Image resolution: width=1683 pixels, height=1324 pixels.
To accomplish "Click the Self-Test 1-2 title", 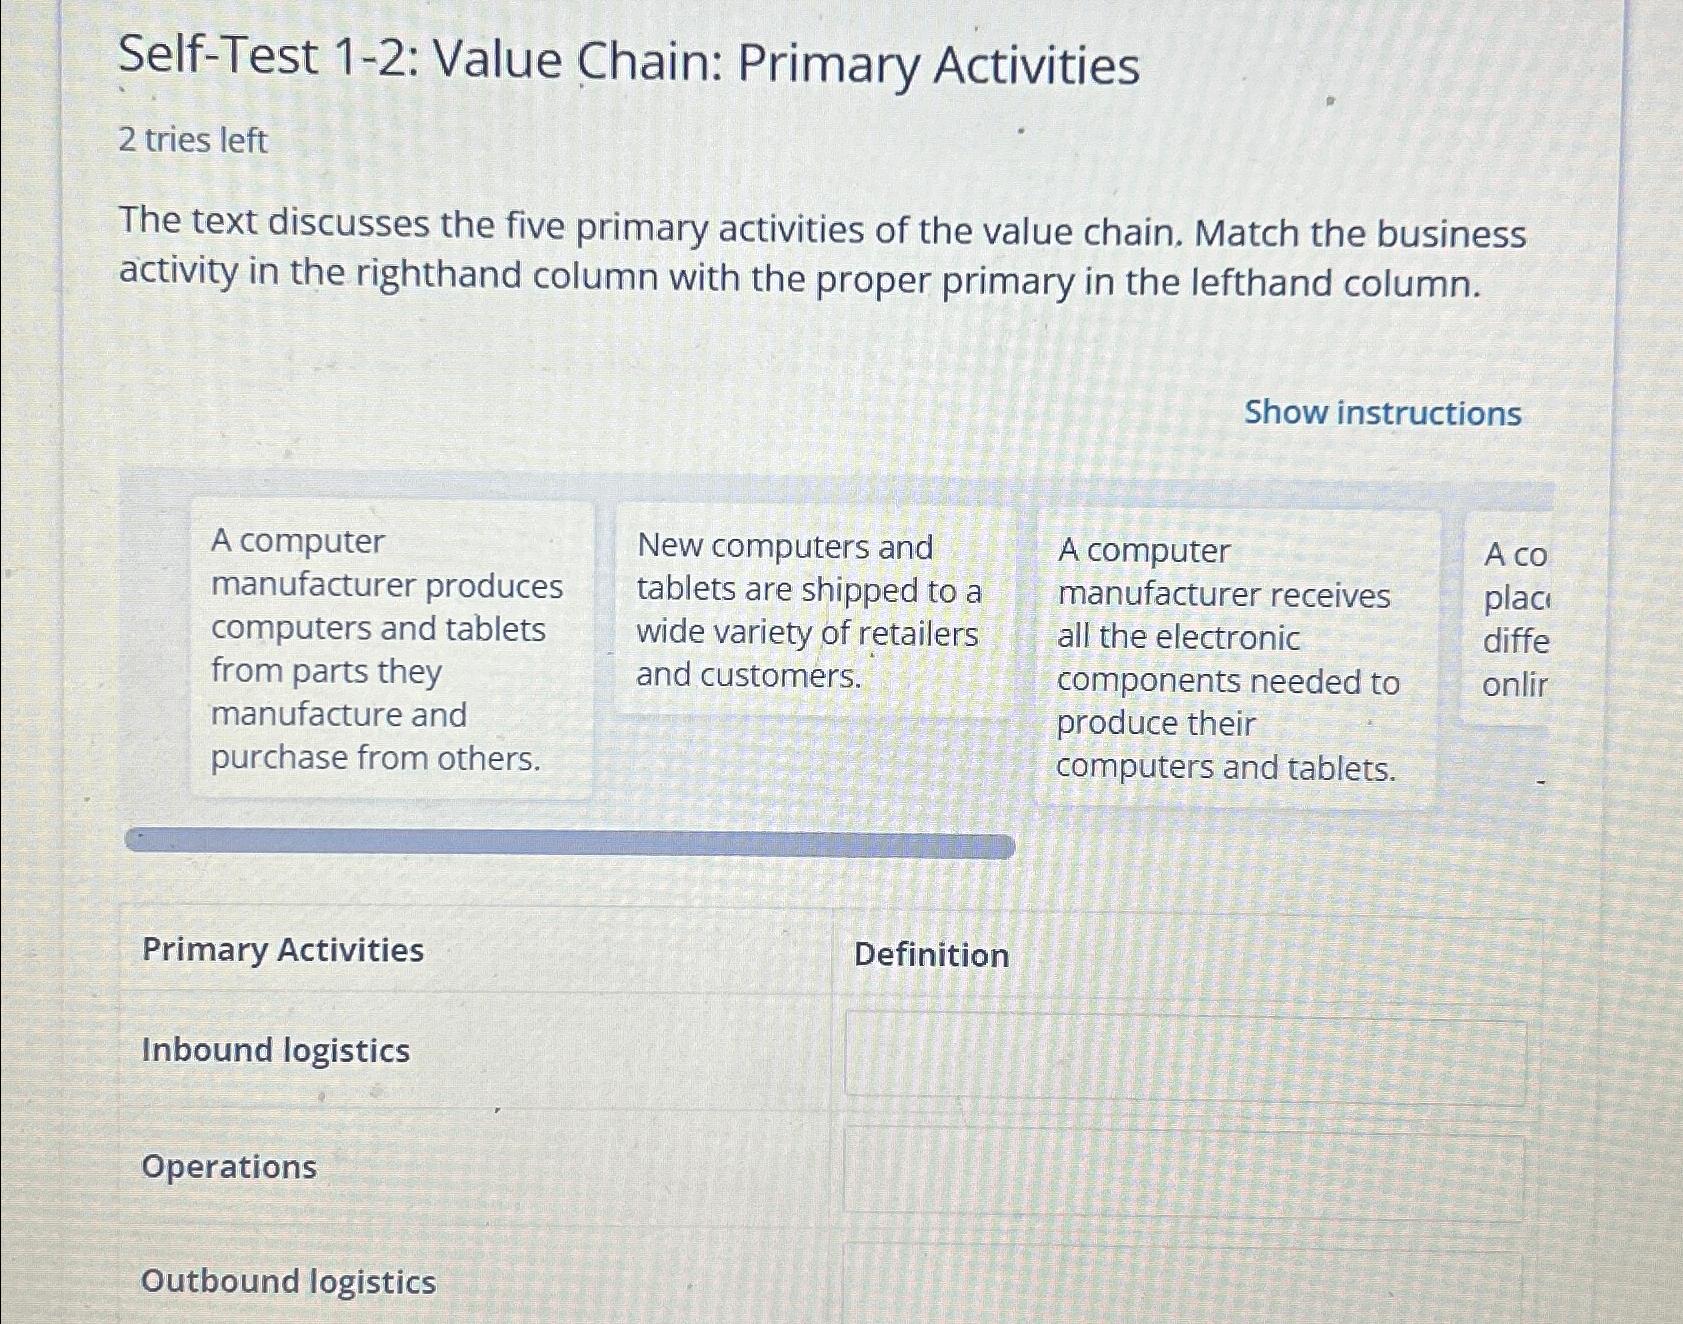I will pyautogui.click(x=627, y=63).
